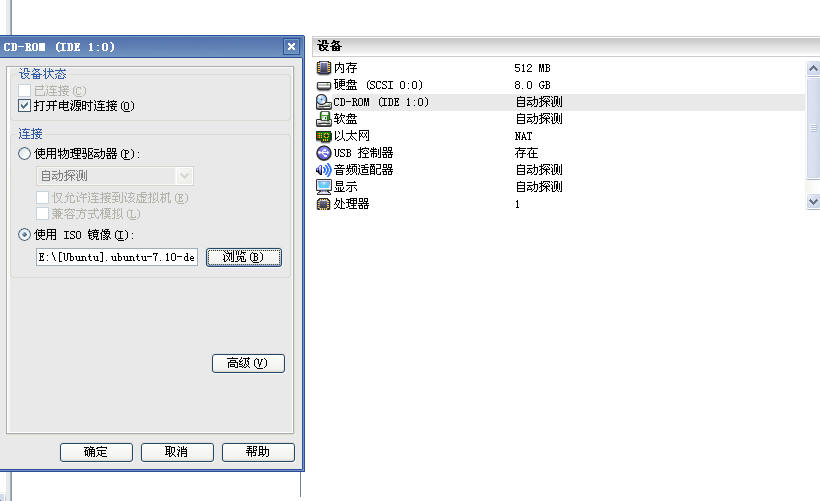This screenshot has width=820, height=501.
Task: Select the 音频适配器 row label
Action: point(363,169)
